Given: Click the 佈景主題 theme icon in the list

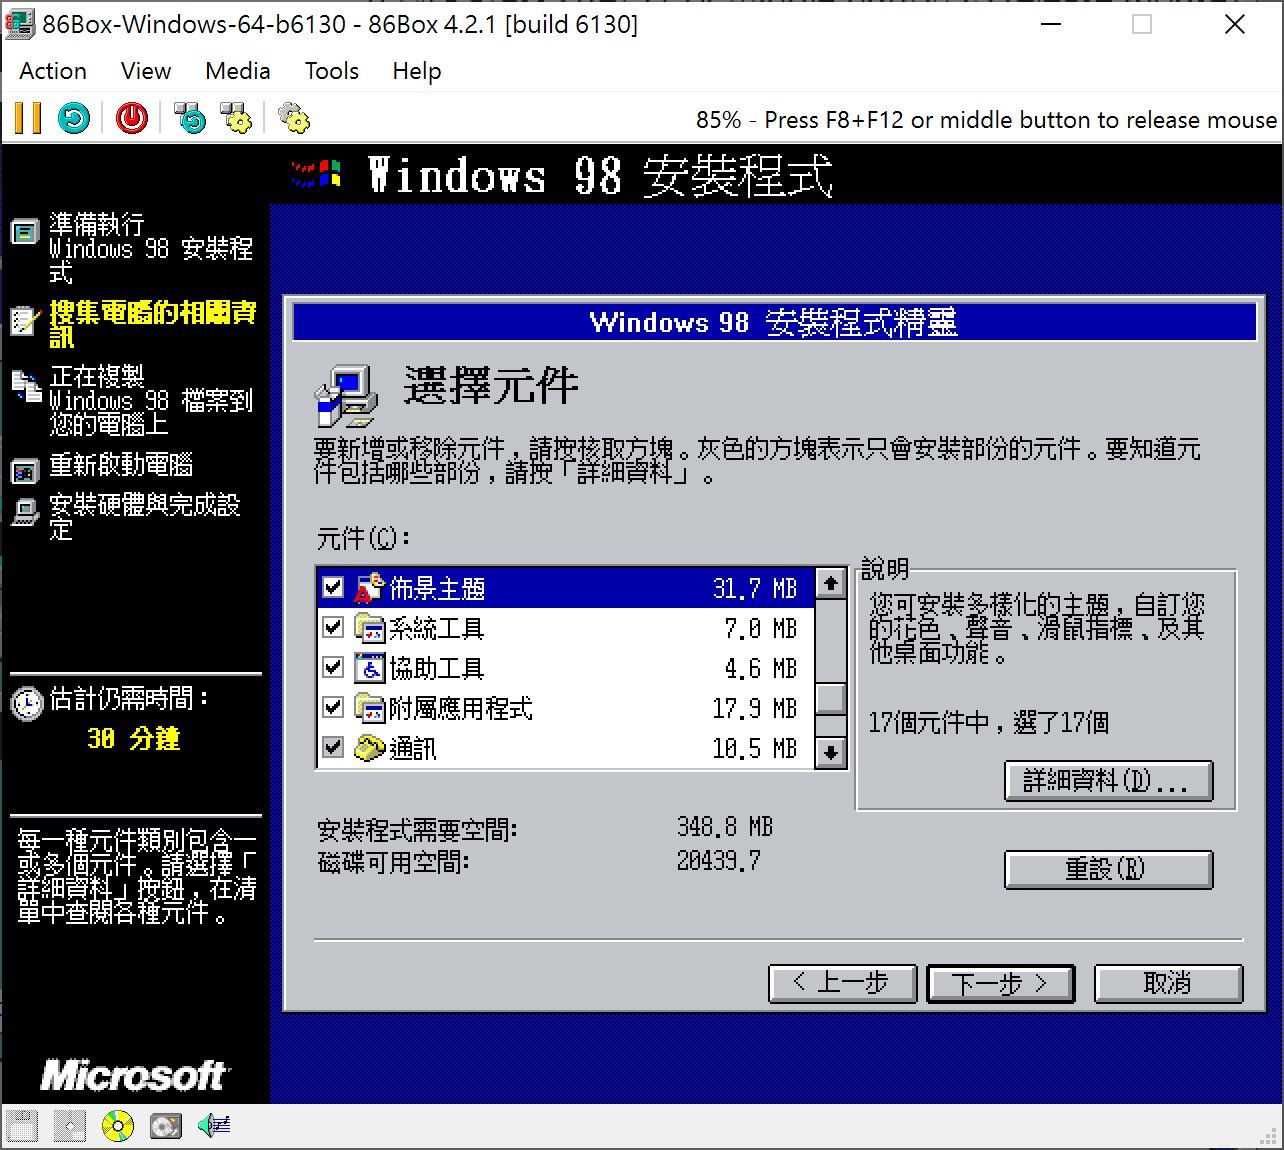Looking at the screenshot, I should [370, 588].
